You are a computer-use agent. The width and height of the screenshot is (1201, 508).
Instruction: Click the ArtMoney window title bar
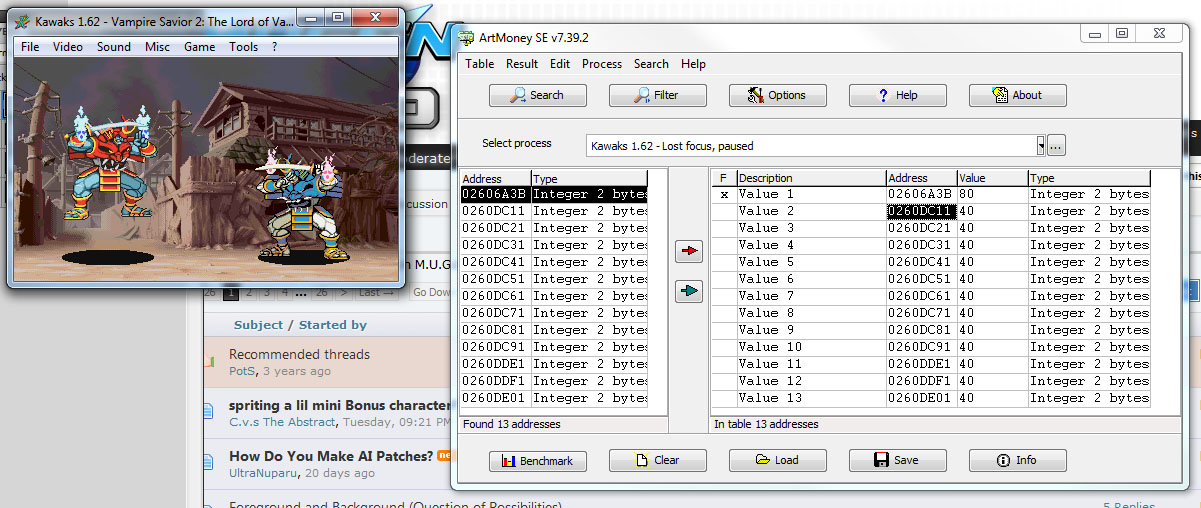[x=770, y=38]
